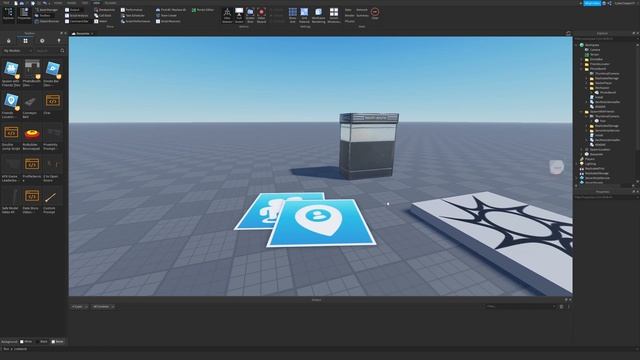
Task: Select Baseplate in the Explorer tree
Action: [x=596, y=154]
